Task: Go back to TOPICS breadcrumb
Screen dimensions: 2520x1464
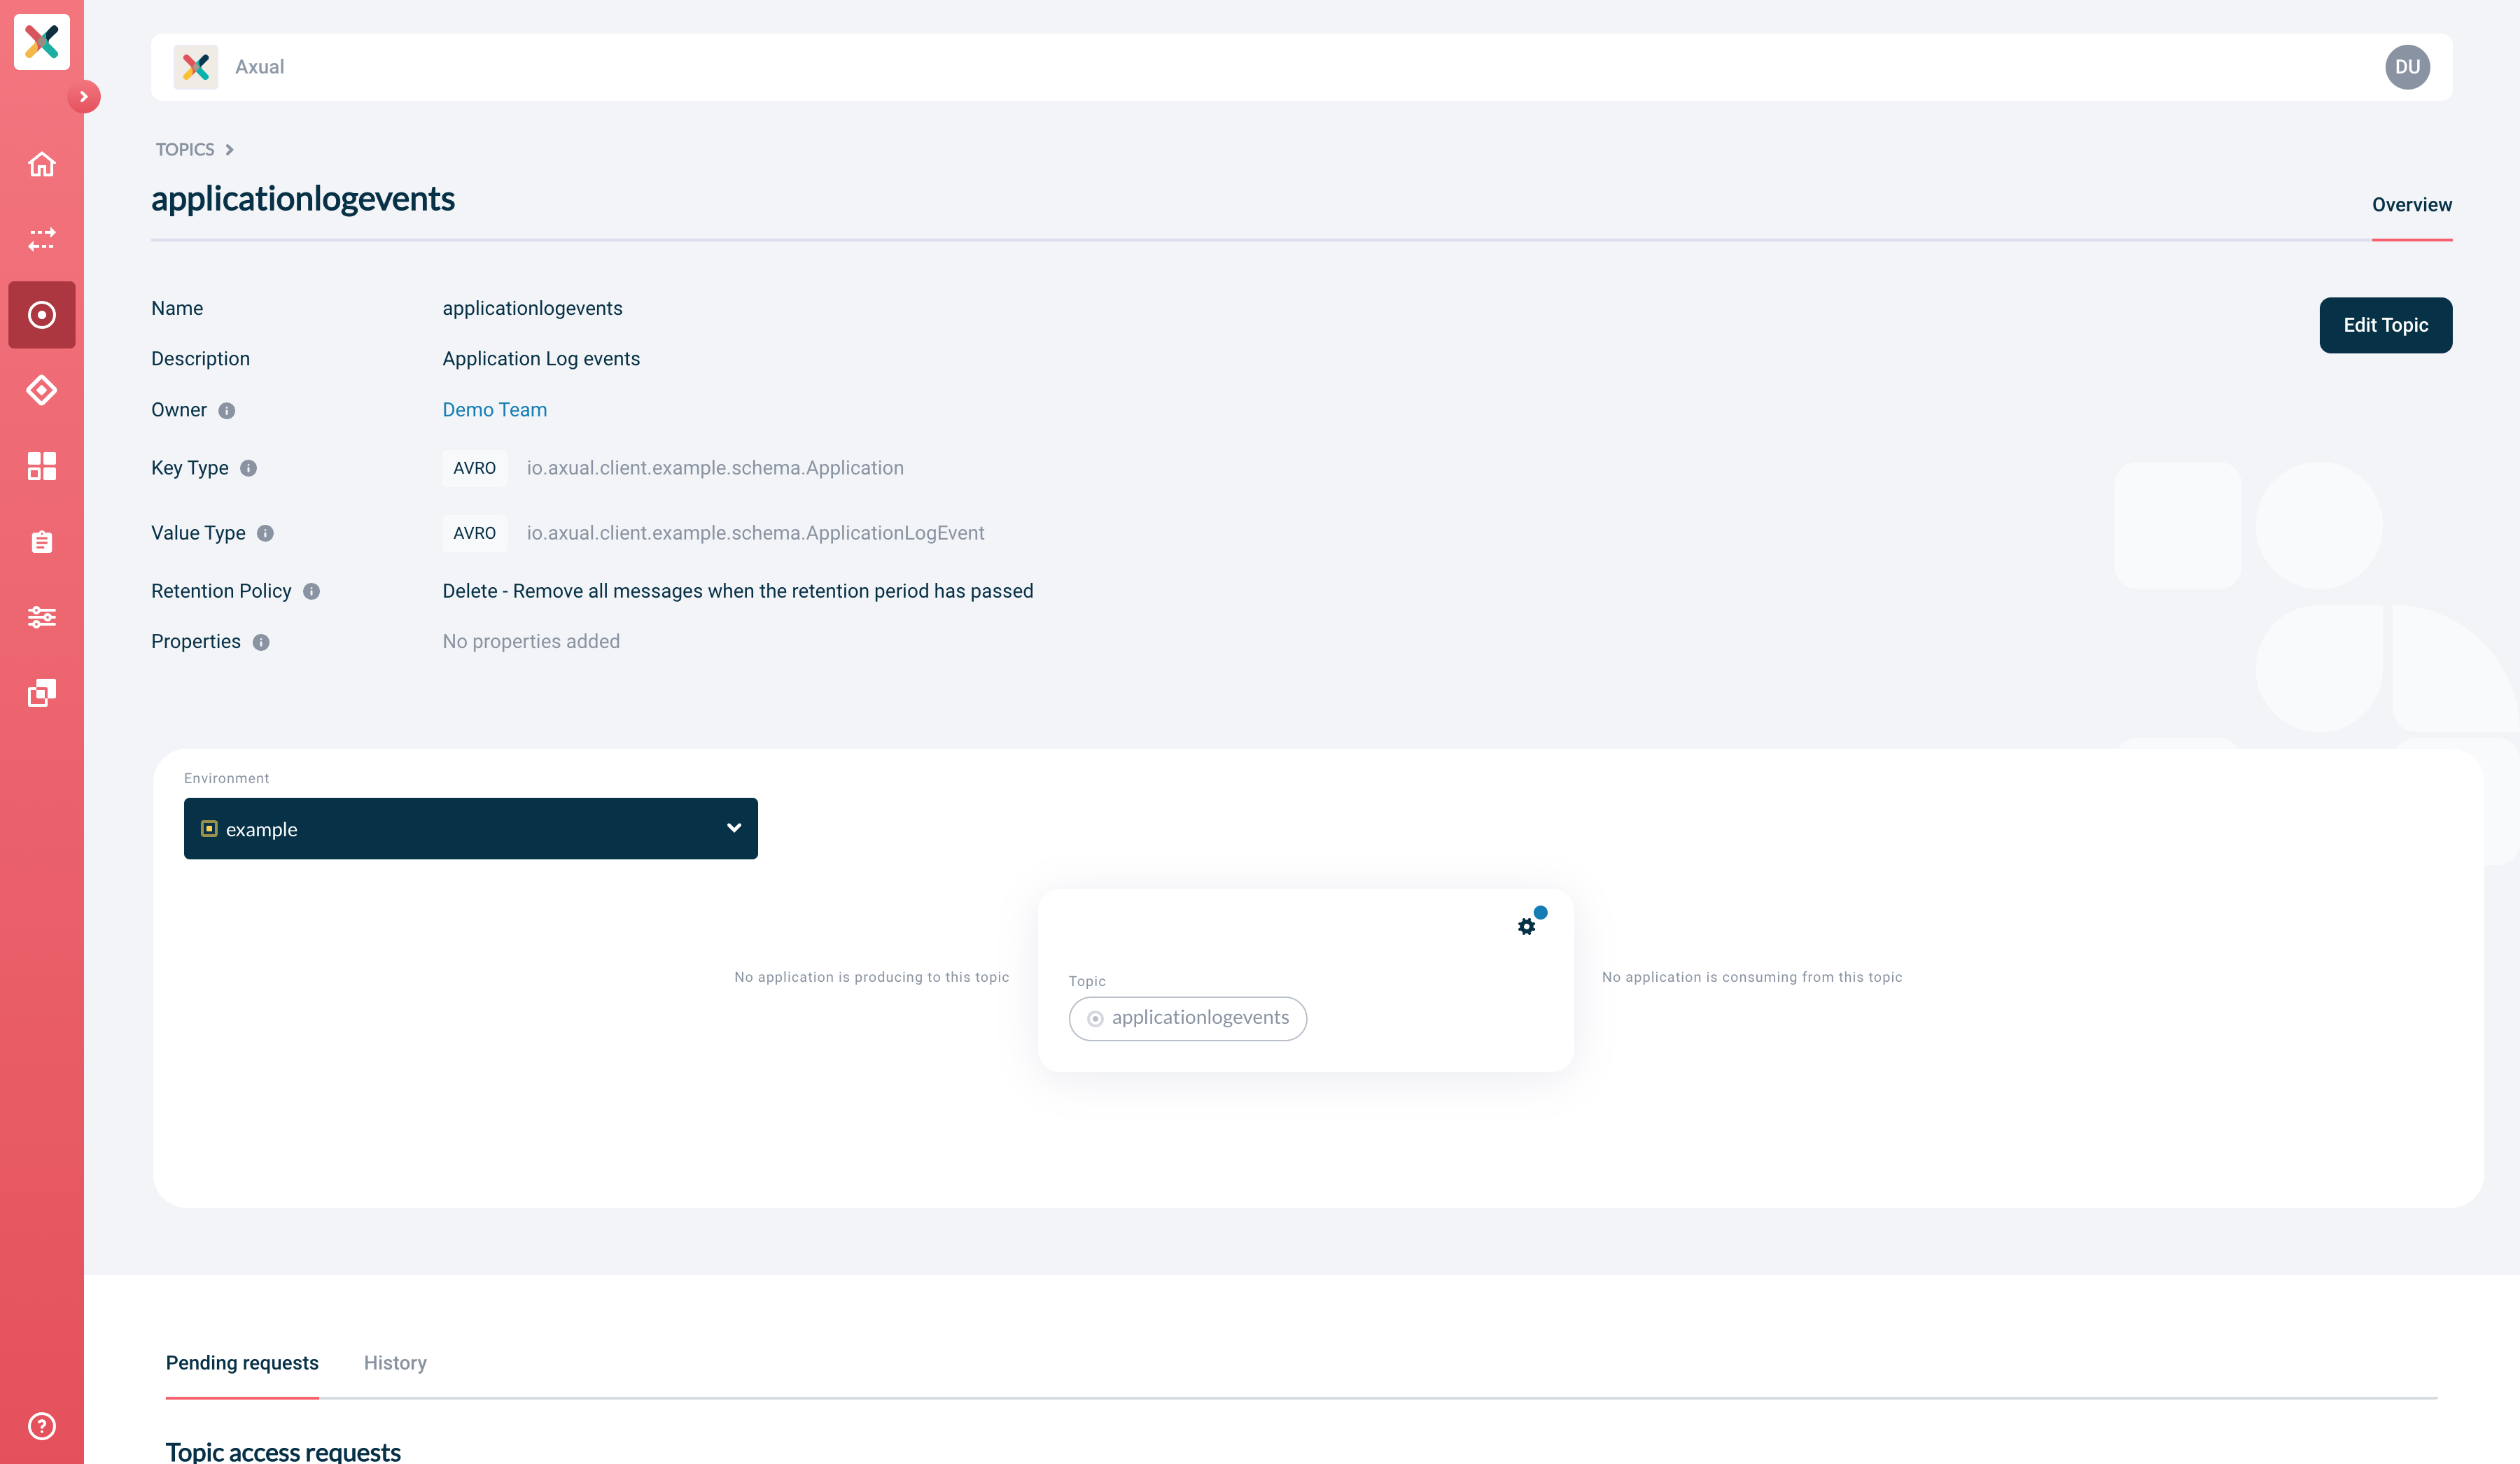Action: 185,149
